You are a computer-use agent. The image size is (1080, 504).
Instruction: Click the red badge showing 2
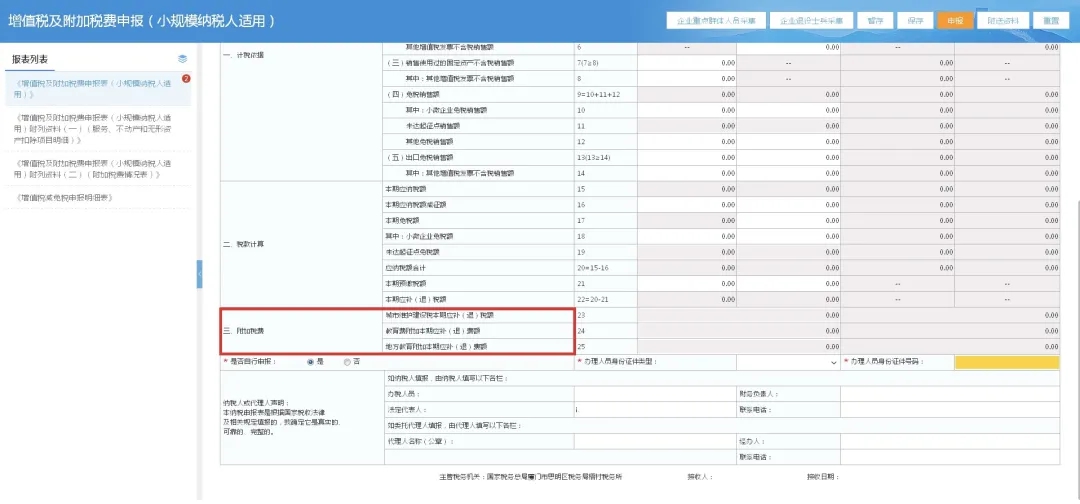pyautogui.click(x=186, y=78)
